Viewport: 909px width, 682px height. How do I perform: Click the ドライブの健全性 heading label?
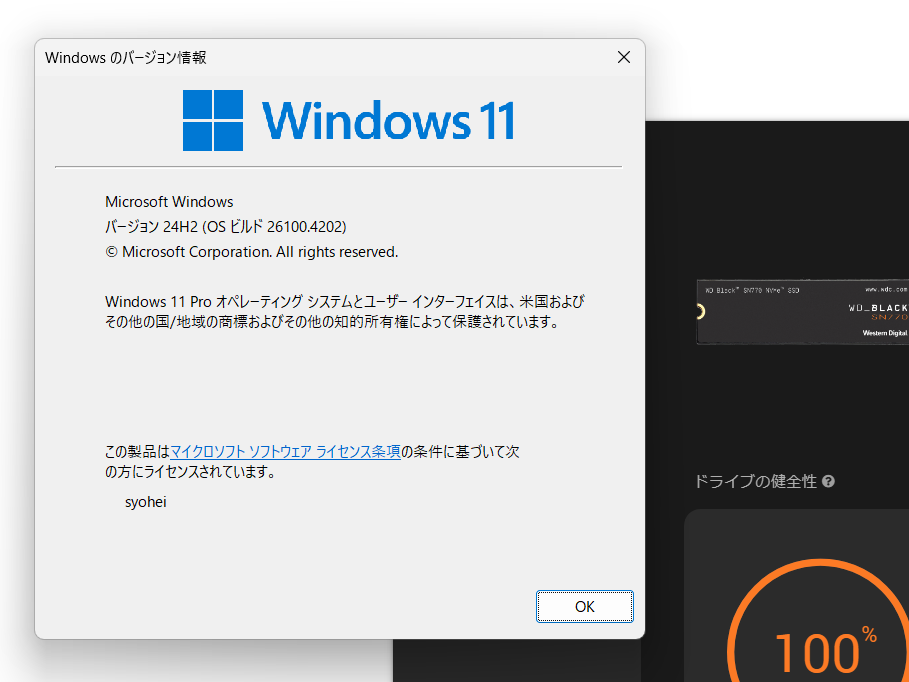755,481
